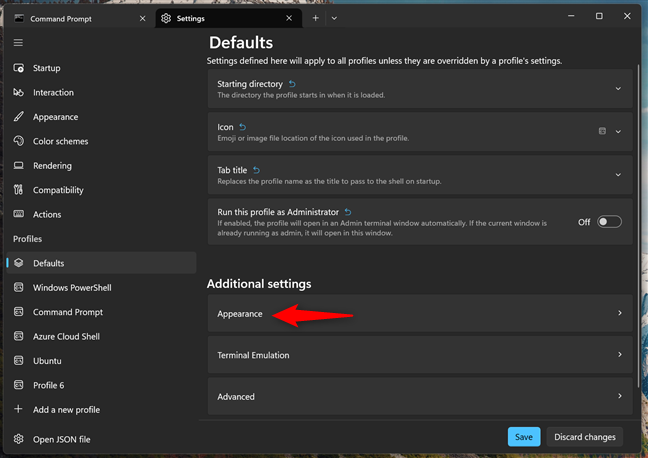Expand the Starting directory setting
648x458 pixels.
[618, 88]
